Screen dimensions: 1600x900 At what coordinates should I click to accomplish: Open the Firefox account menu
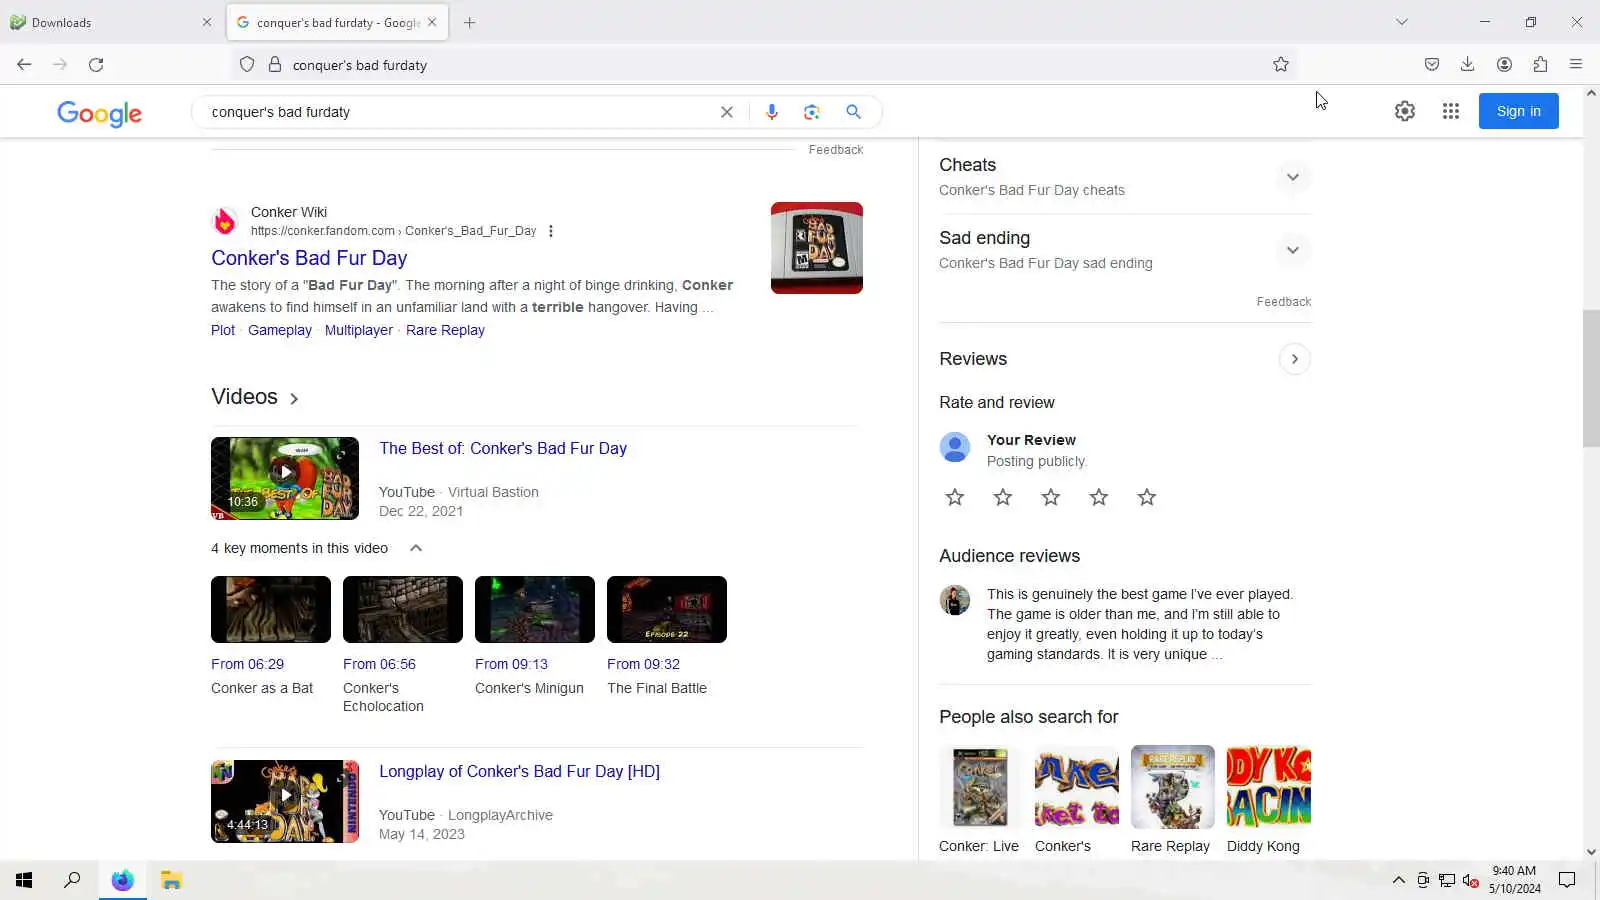1504,65
